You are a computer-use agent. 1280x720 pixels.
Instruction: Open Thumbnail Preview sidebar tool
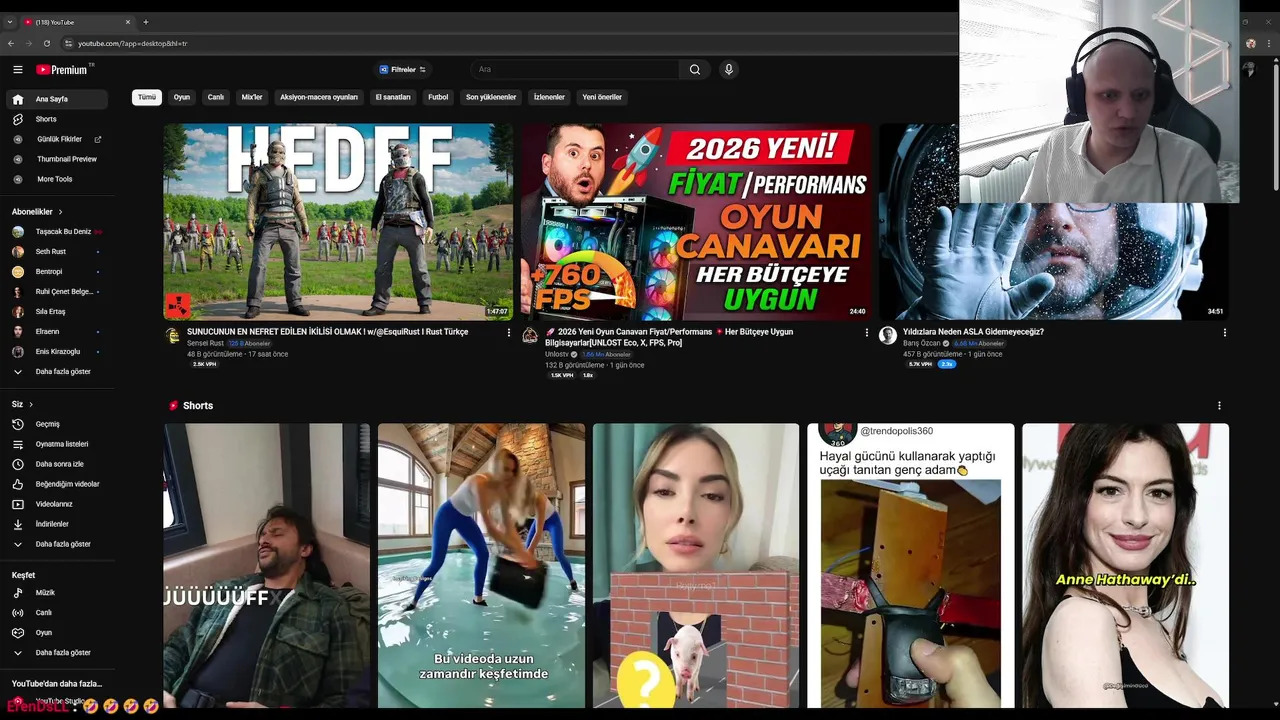click(x=56, y=159)
